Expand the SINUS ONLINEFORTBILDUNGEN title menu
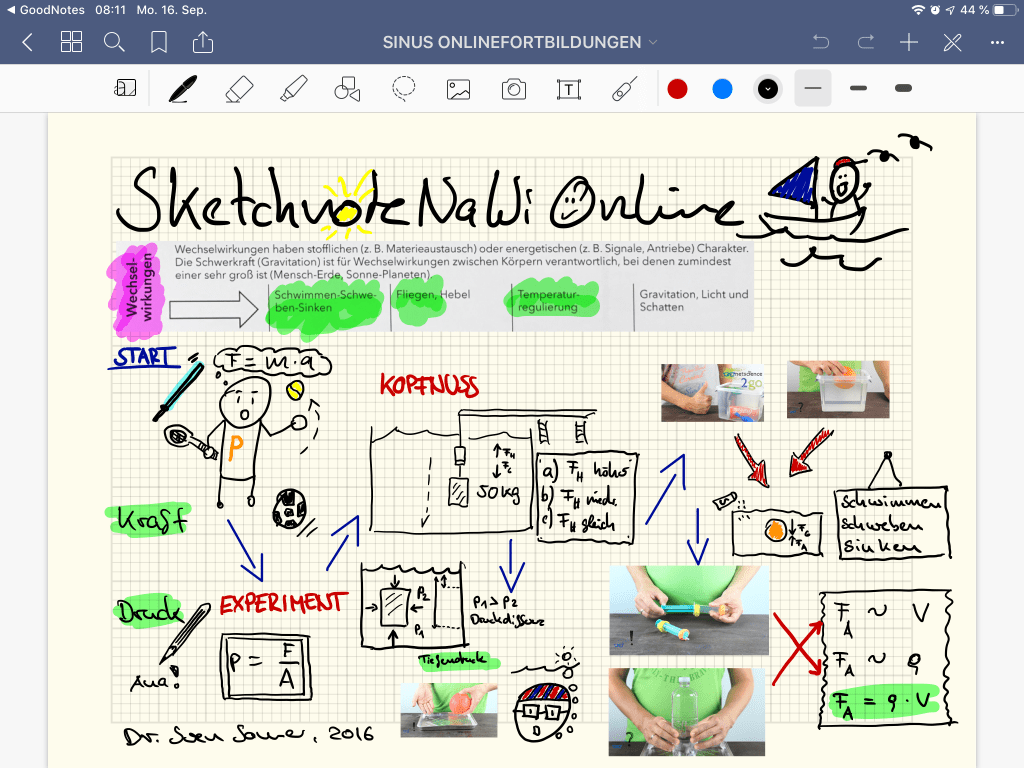The image size is (1024, 768). click(520, 42)
